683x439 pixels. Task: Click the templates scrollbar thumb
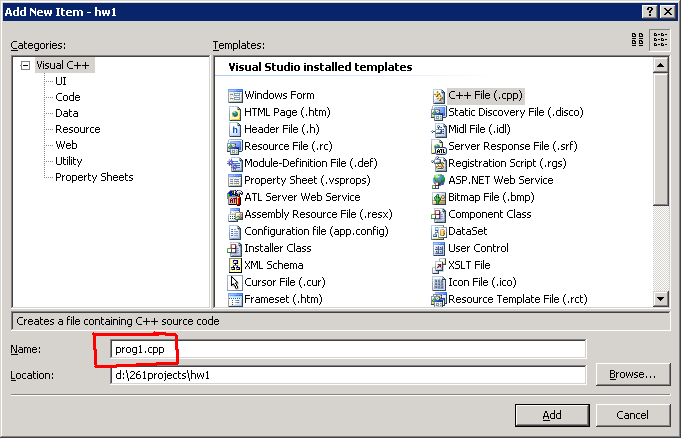pos(660,139)
